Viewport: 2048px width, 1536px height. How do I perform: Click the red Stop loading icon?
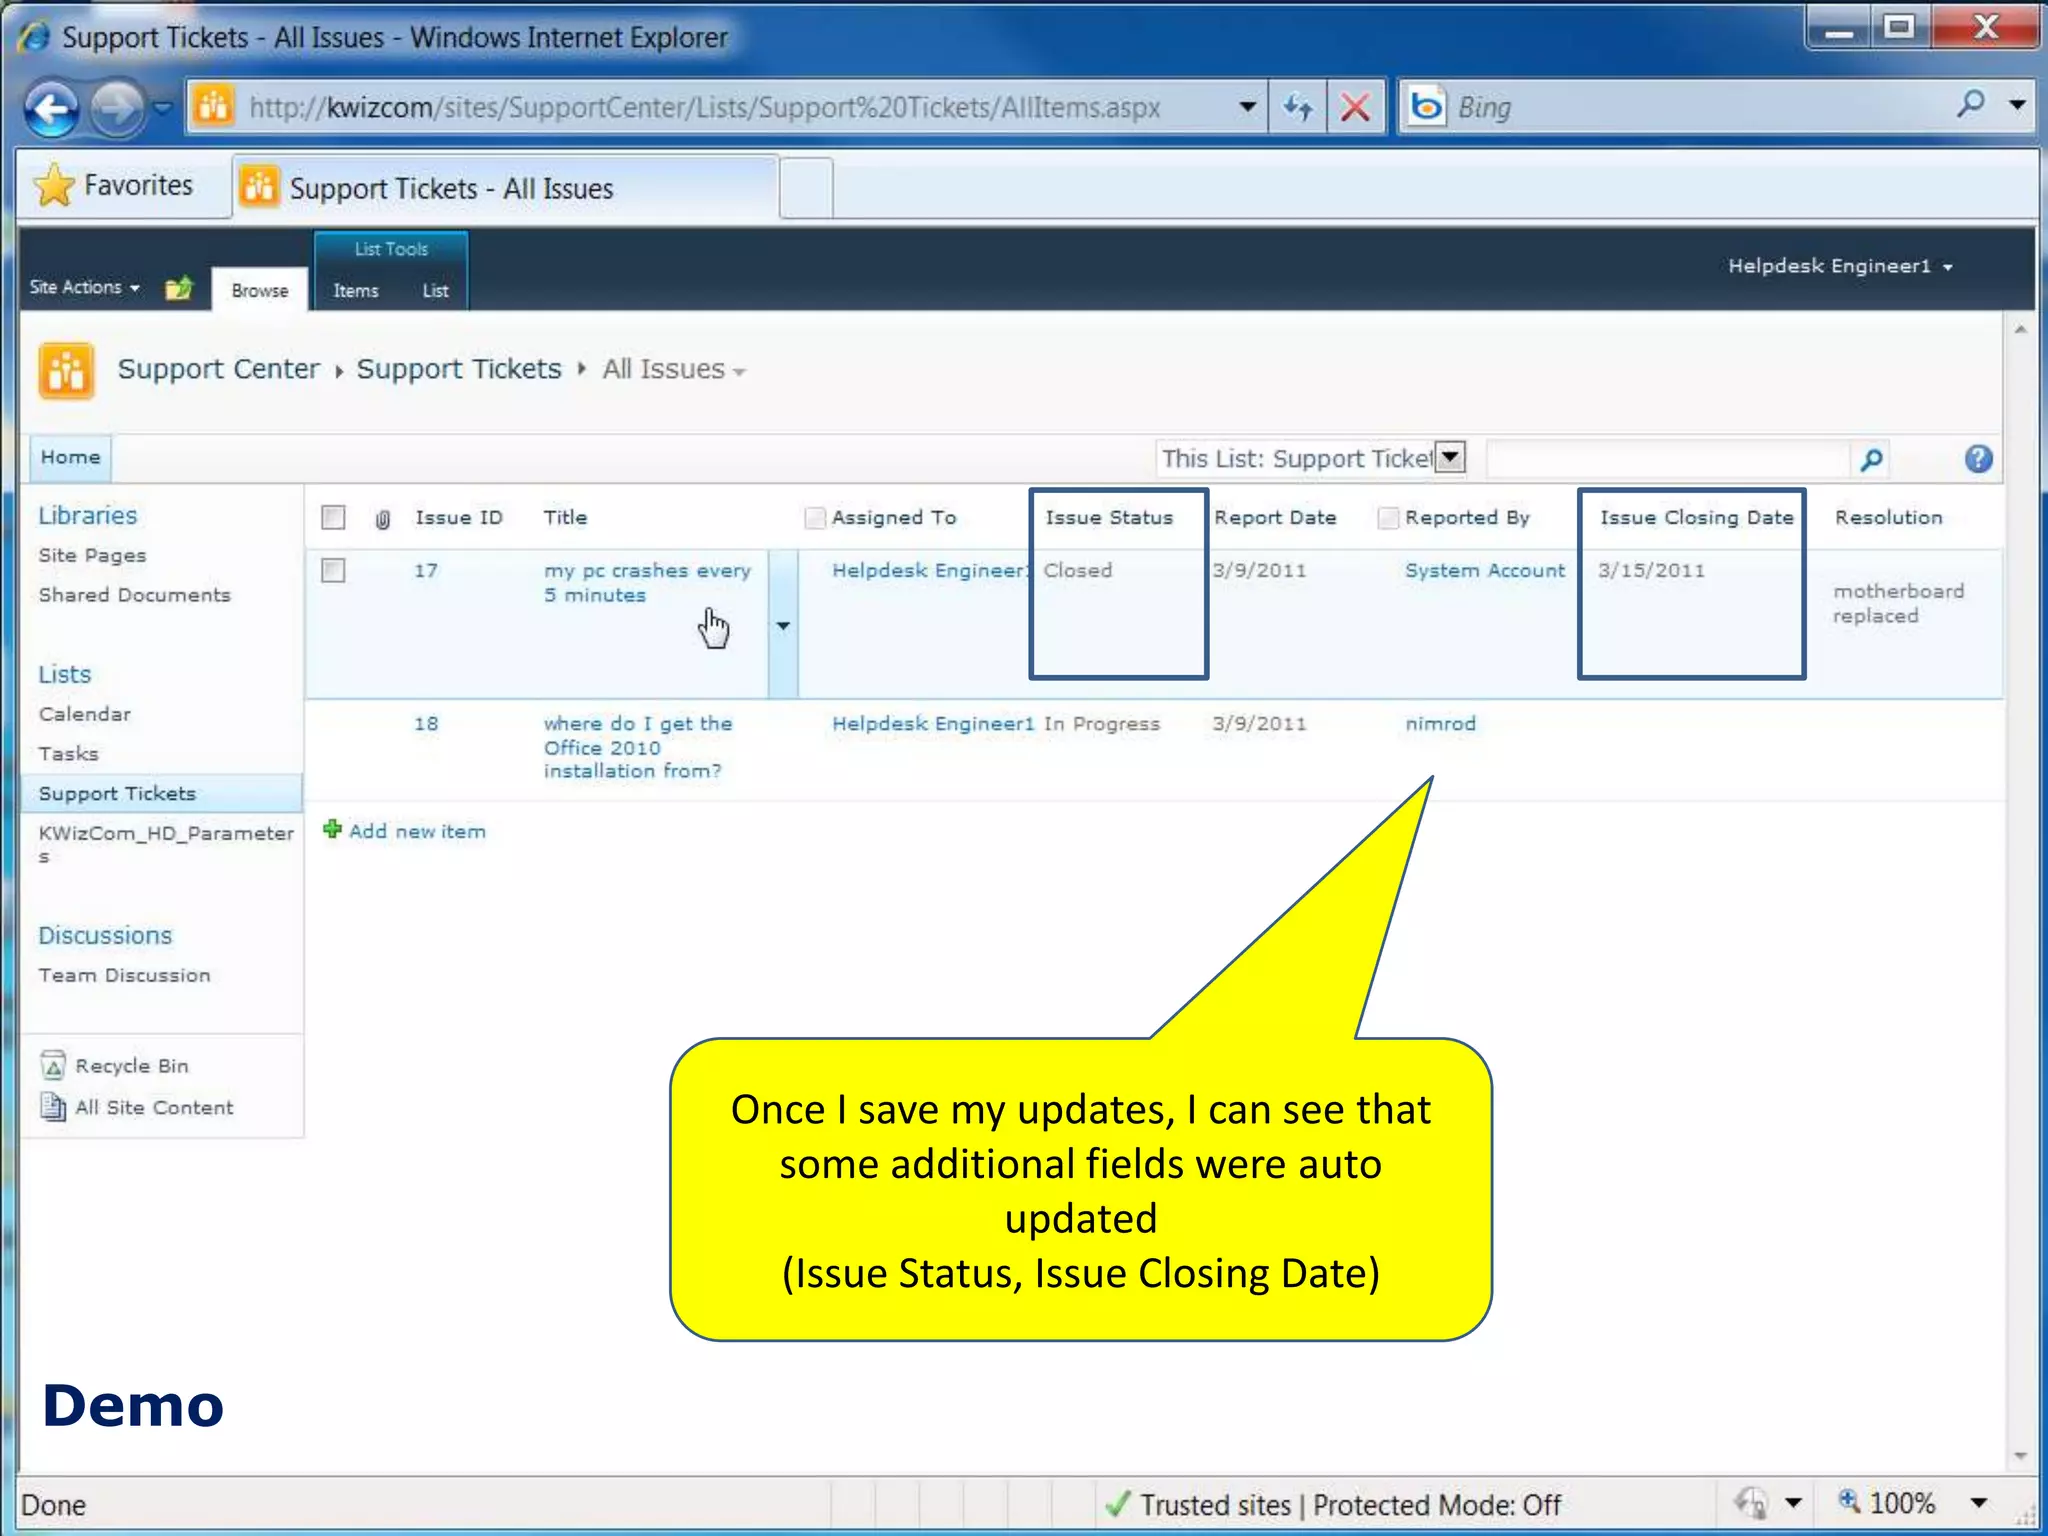tap(1355, 107)
